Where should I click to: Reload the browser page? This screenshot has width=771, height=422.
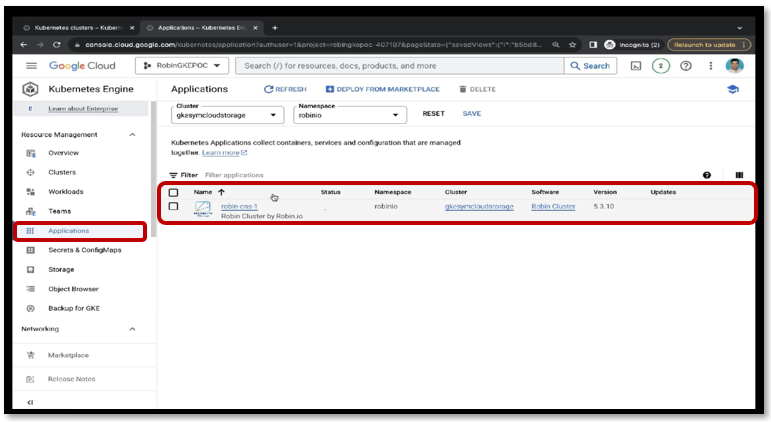coord(57,45)
